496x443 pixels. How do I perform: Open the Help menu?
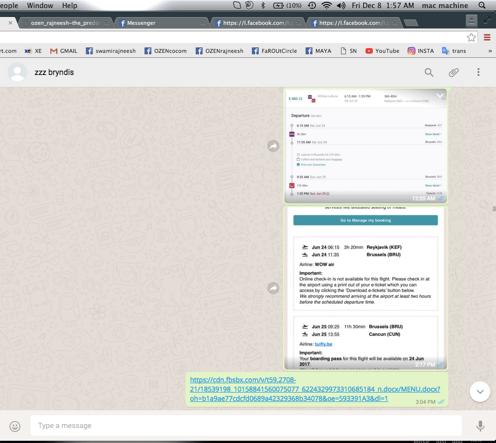click(x=69, y=5)
